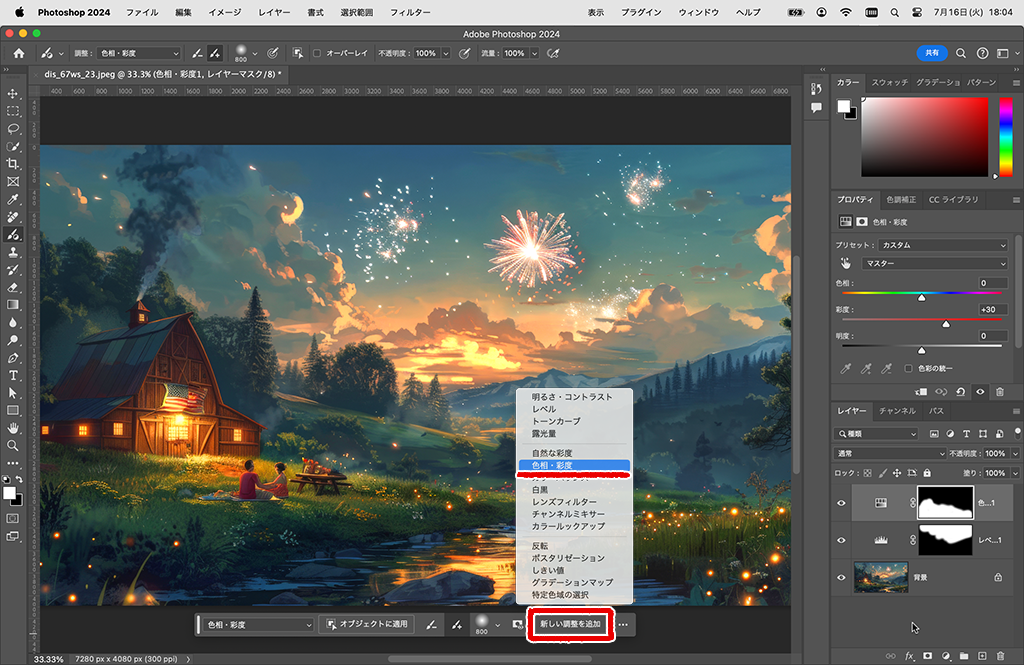1024x665 pixels.
Task: Open 色相・彩度 dropdown in contextual task bar
Action: pyautogui.click(x=259, y=624)
